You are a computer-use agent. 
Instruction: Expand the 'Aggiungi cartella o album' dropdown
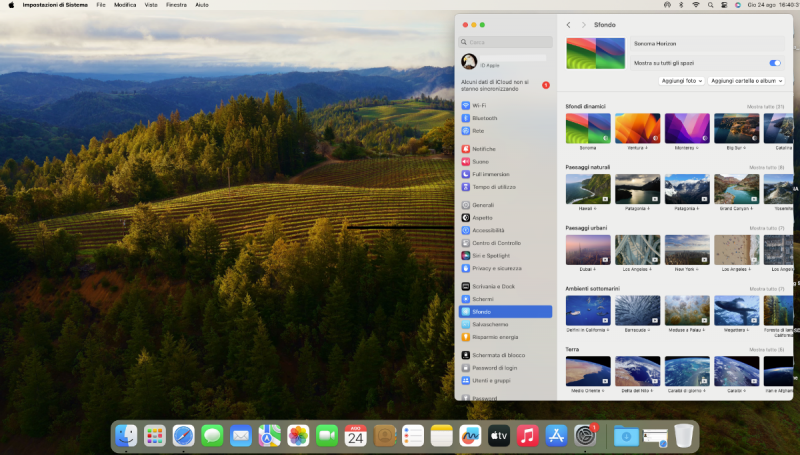pos(746,80)
